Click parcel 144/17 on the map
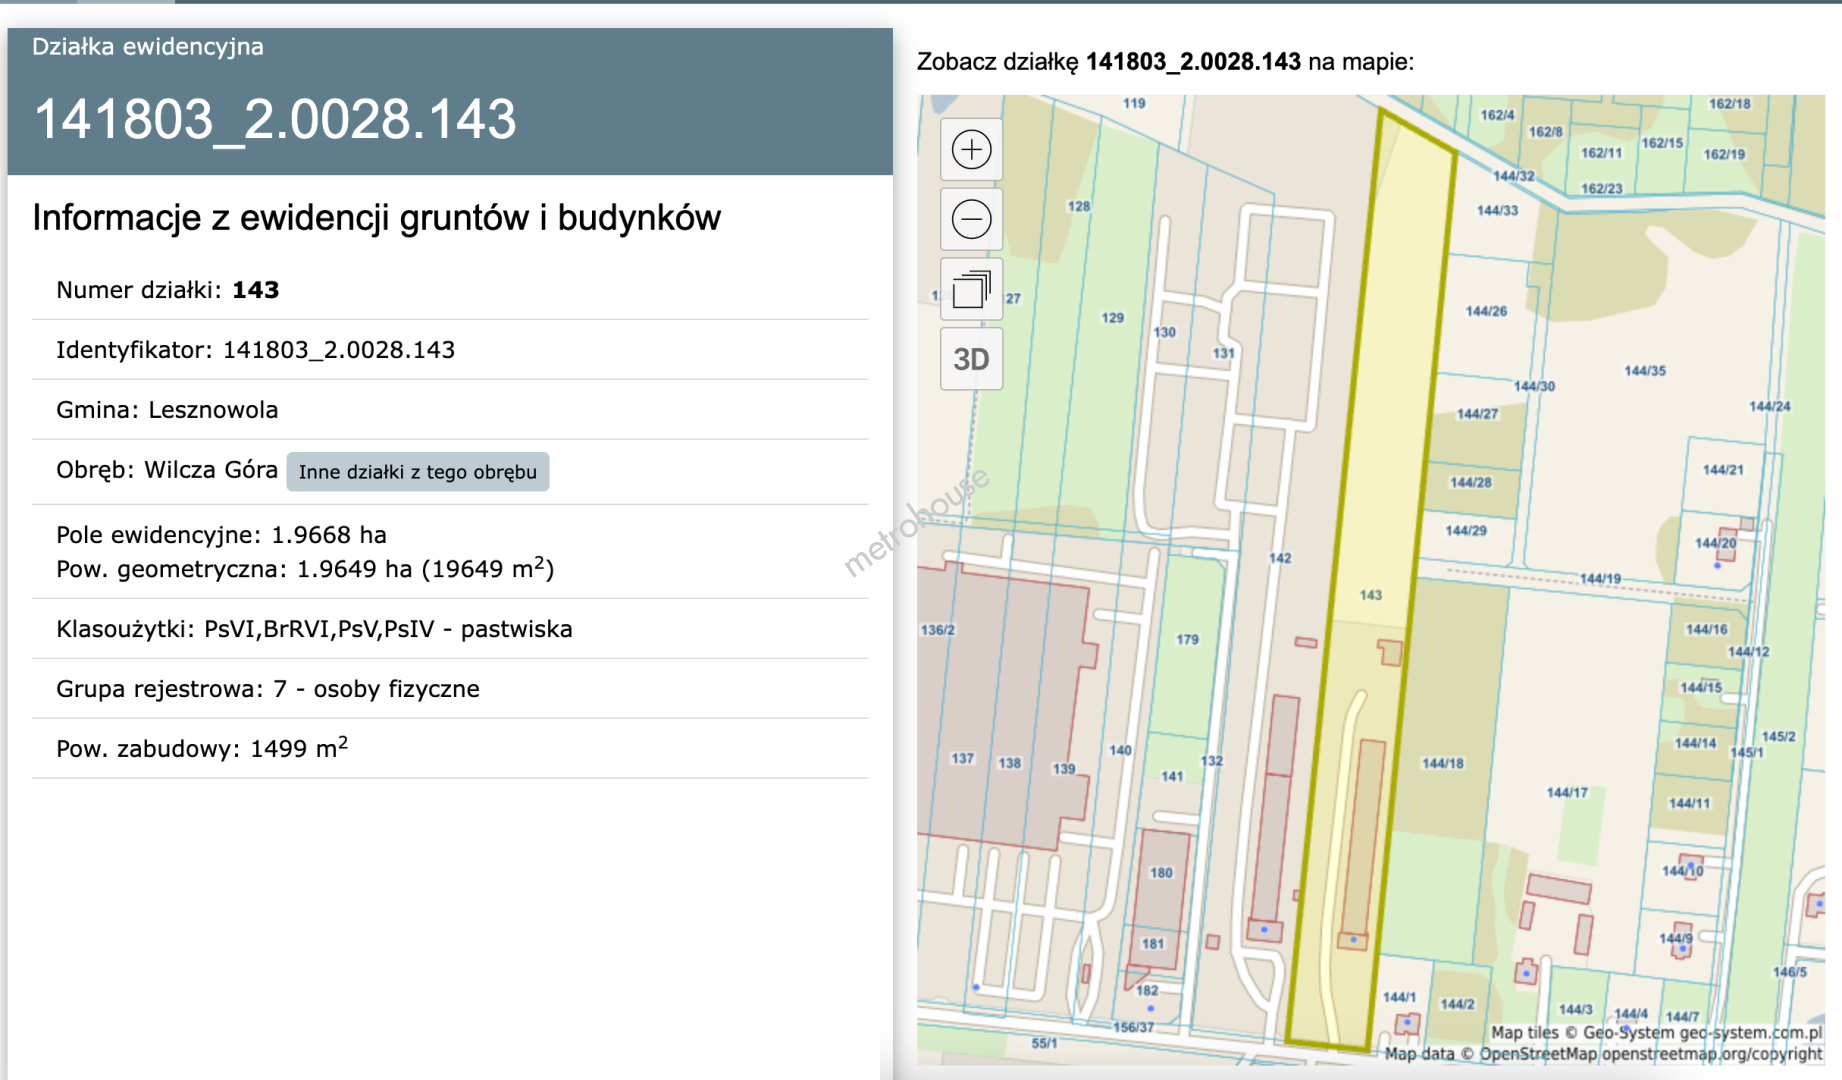Screen dimensions: 1842x1080 point(1566,792)
